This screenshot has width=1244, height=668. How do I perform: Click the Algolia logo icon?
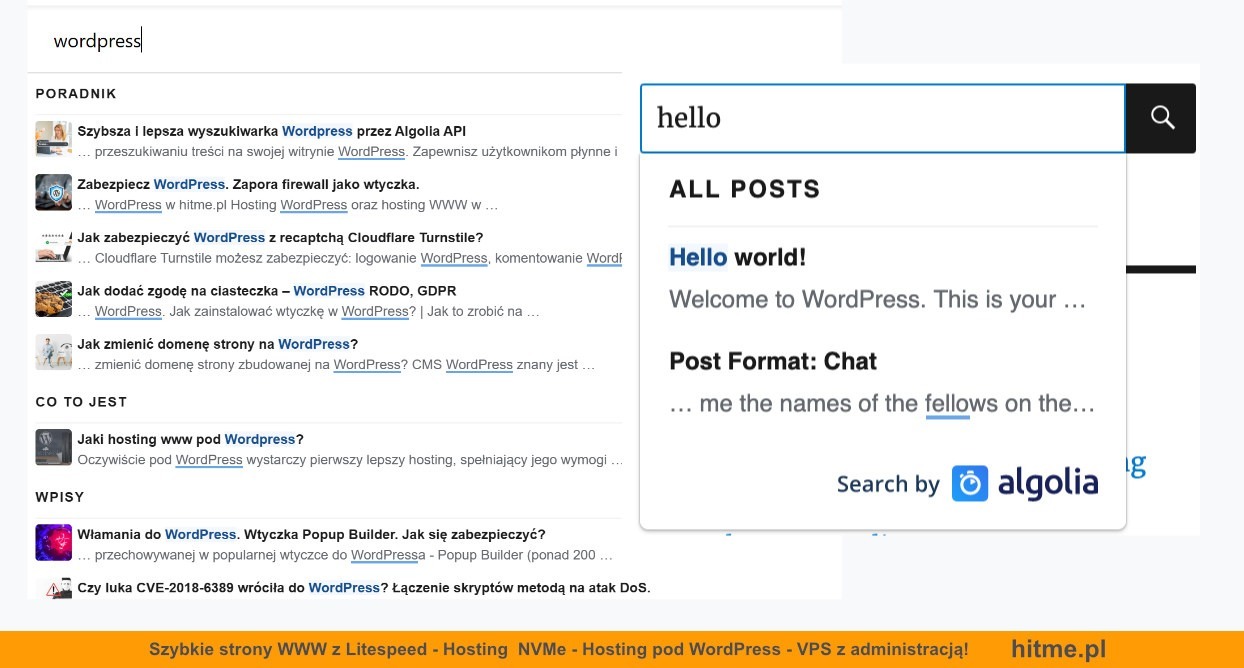click(x=969, y=484)
